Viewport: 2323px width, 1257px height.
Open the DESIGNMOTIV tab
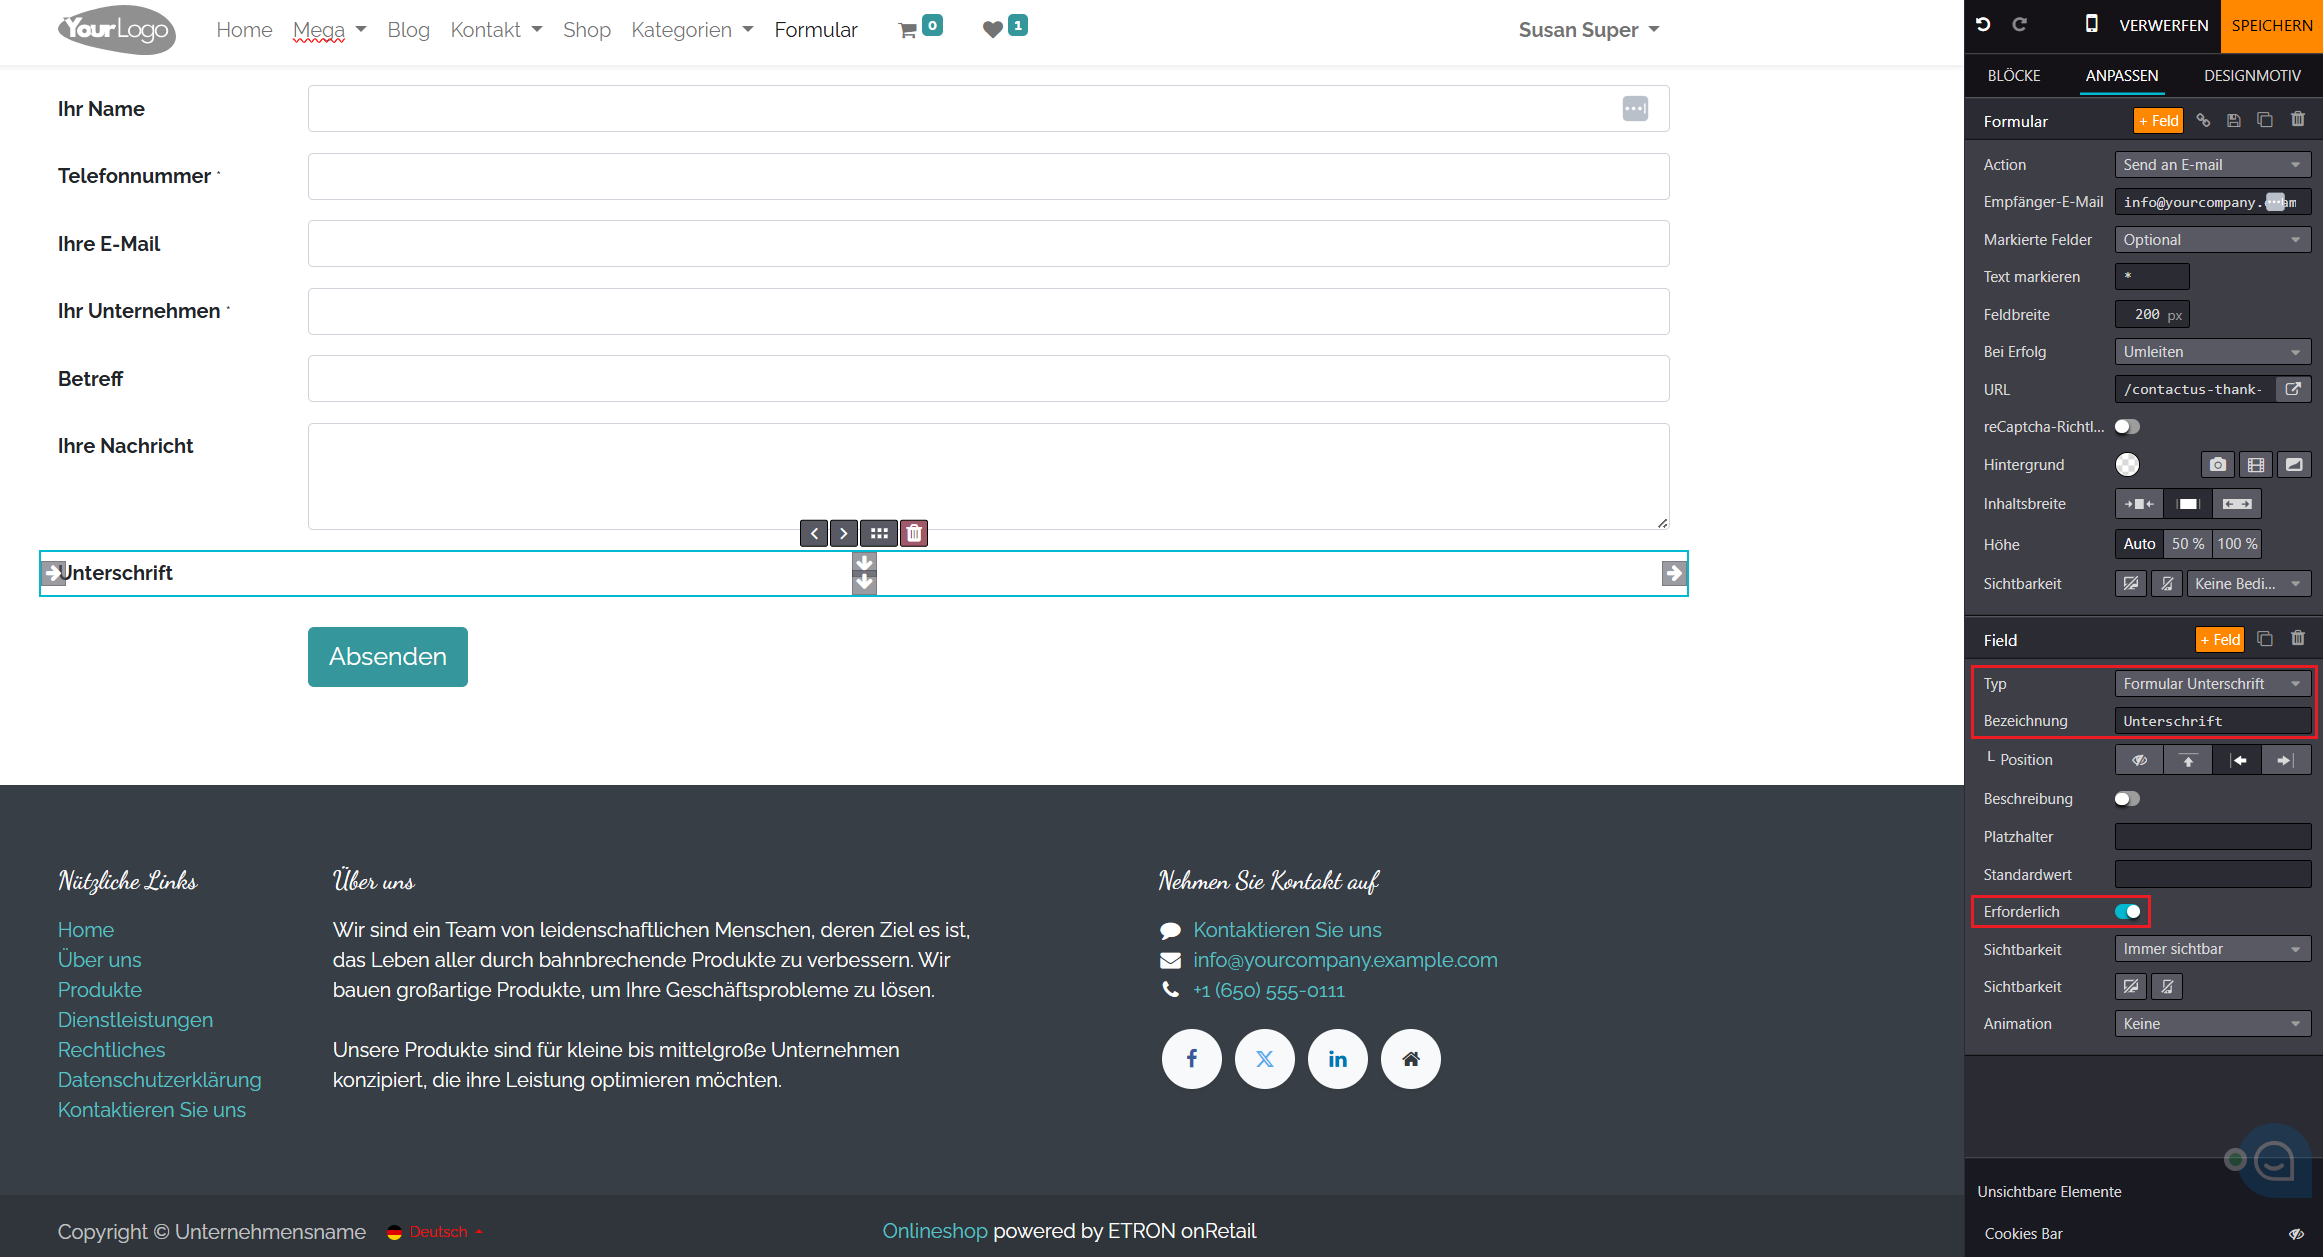pos(2252,76)
